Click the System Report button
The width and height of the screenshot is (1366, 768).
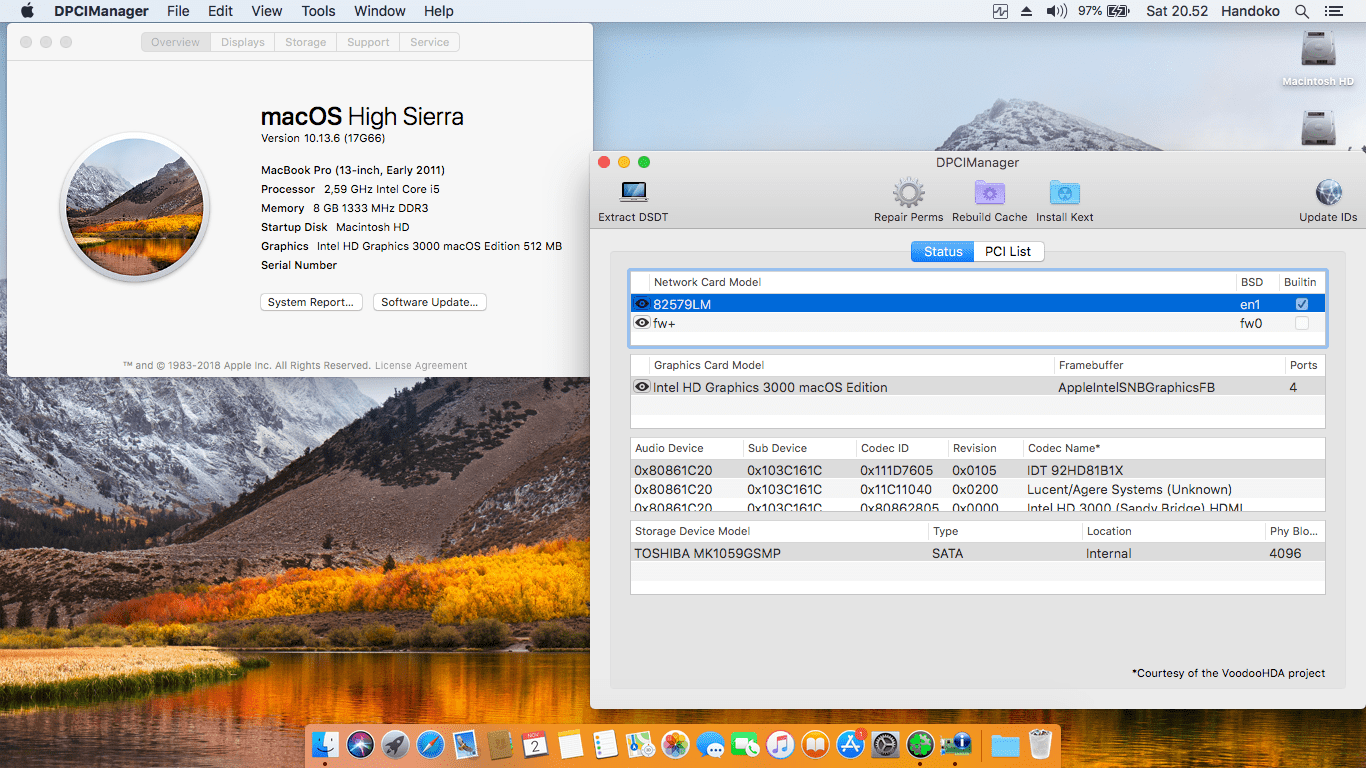pos(311,302)
